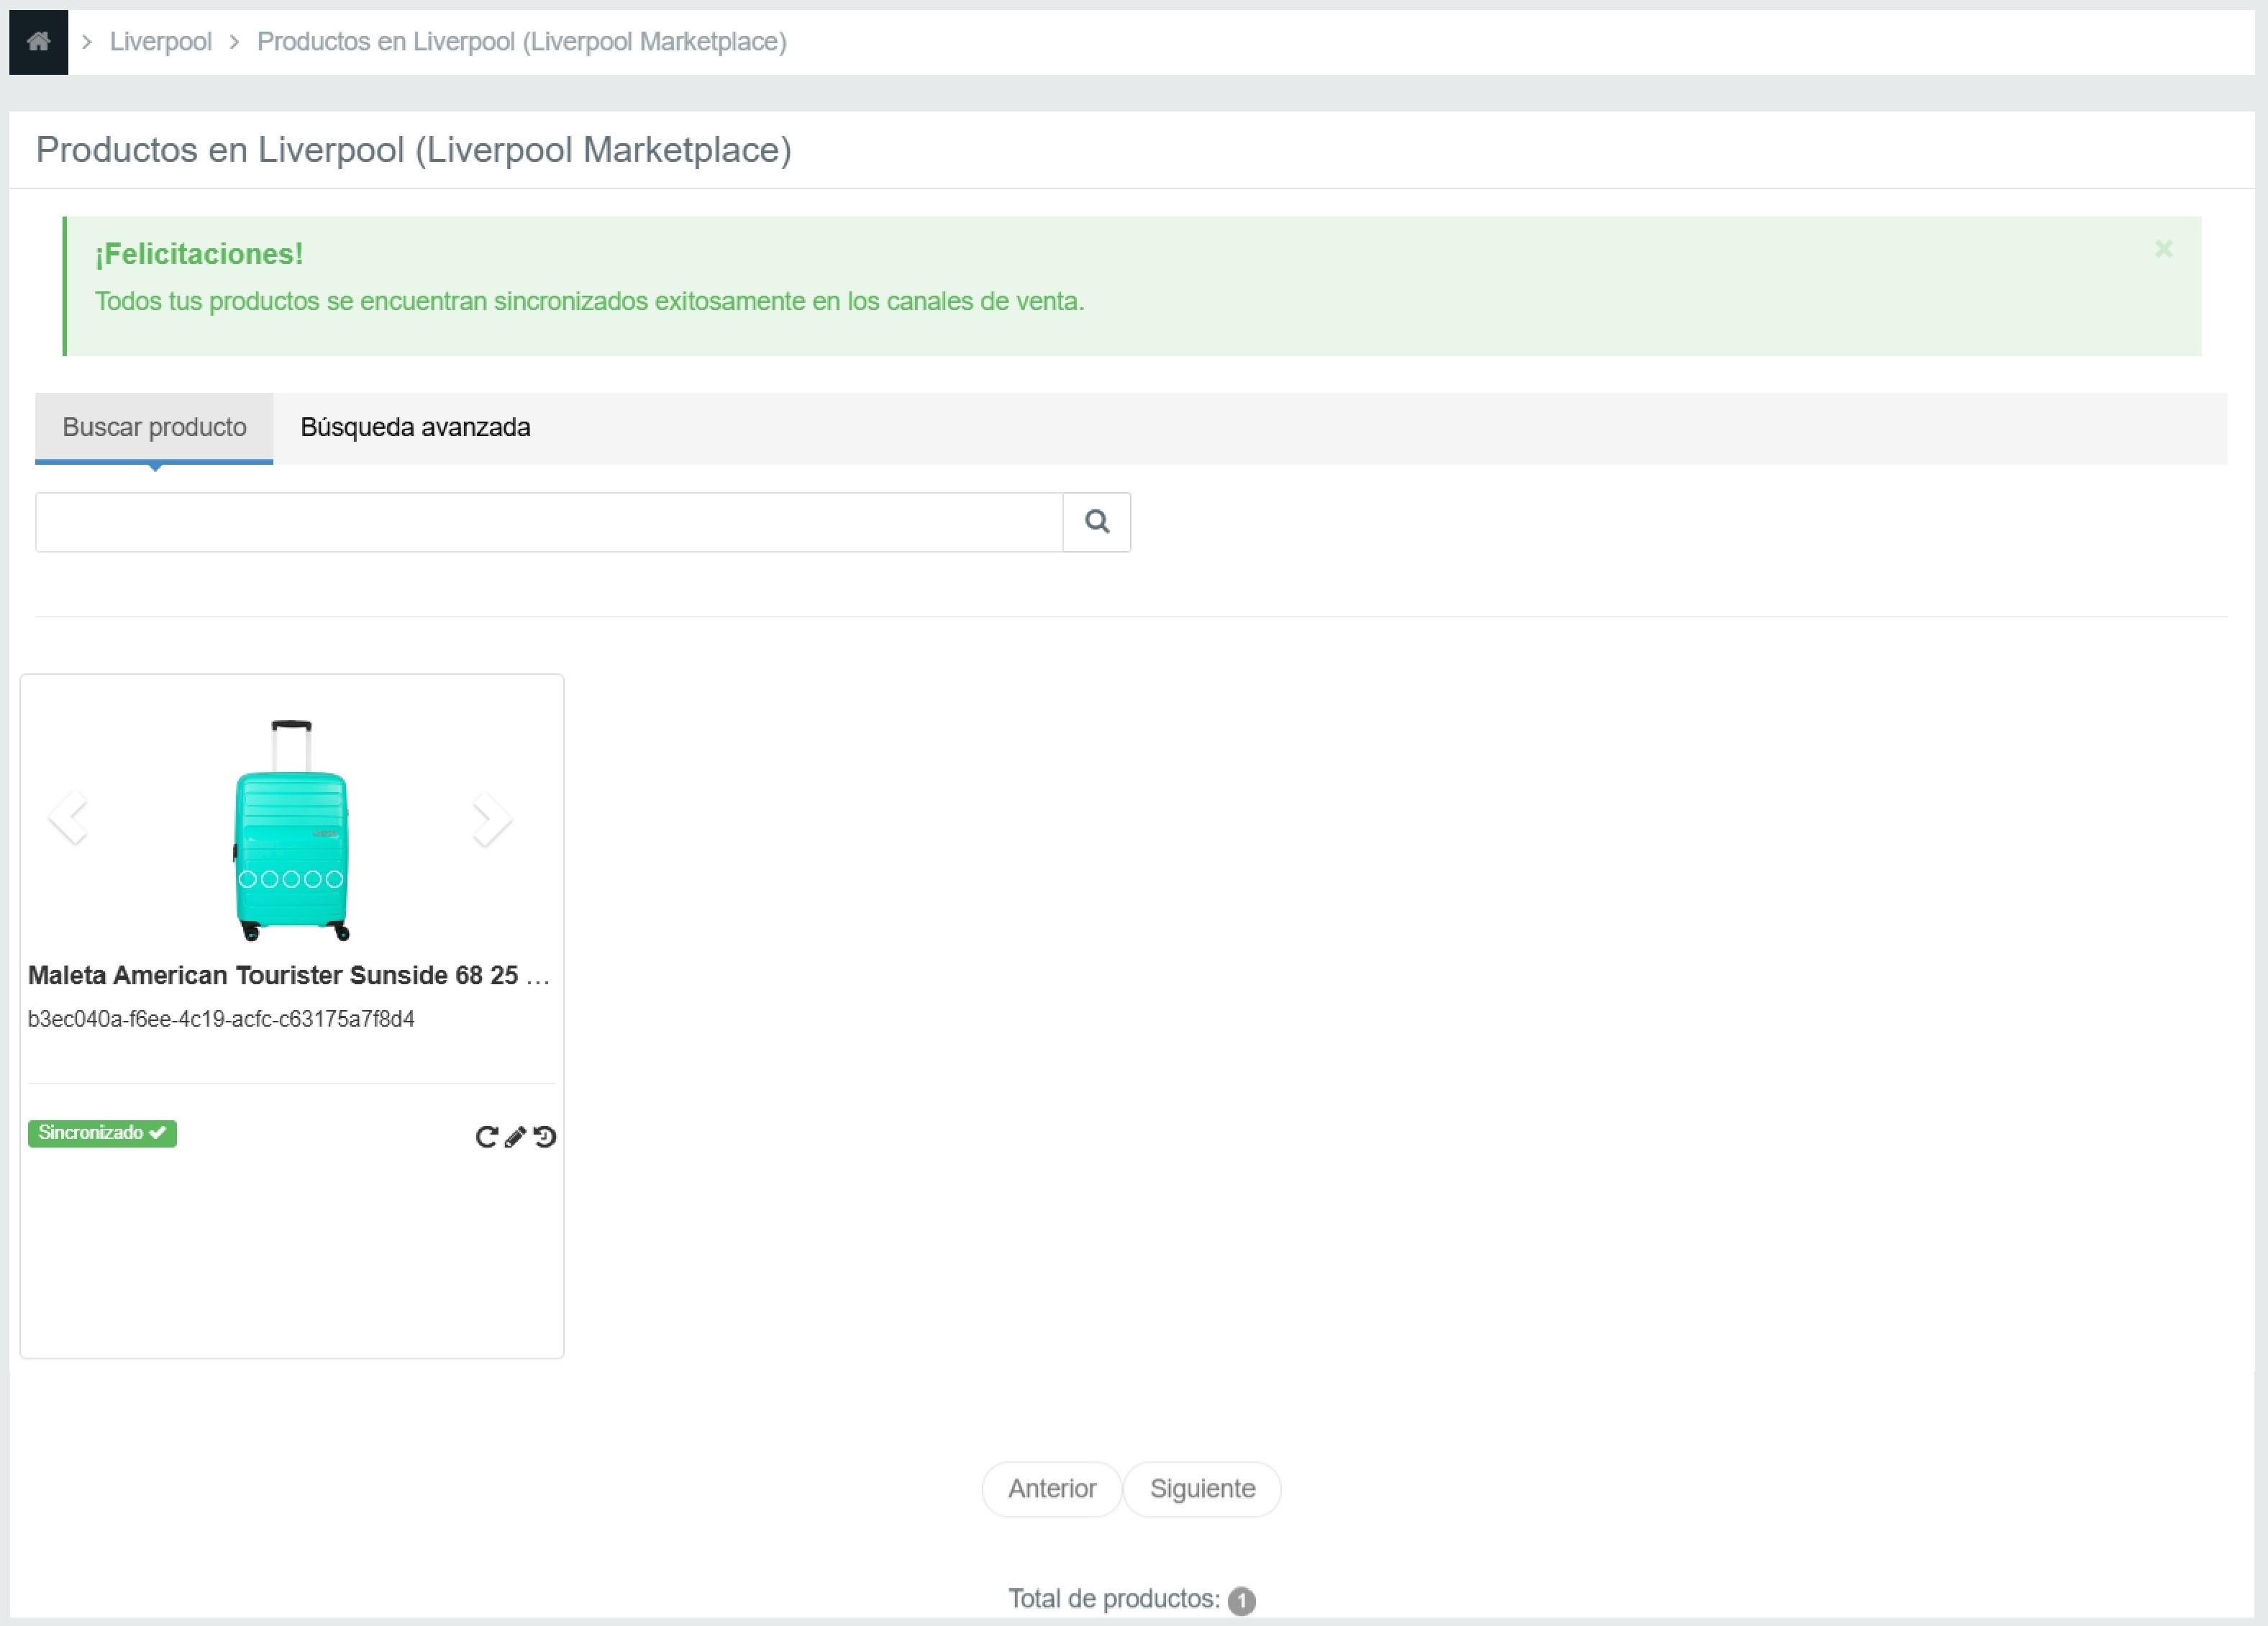
Task: Edit product with pencil icon
Action: 515,1137
